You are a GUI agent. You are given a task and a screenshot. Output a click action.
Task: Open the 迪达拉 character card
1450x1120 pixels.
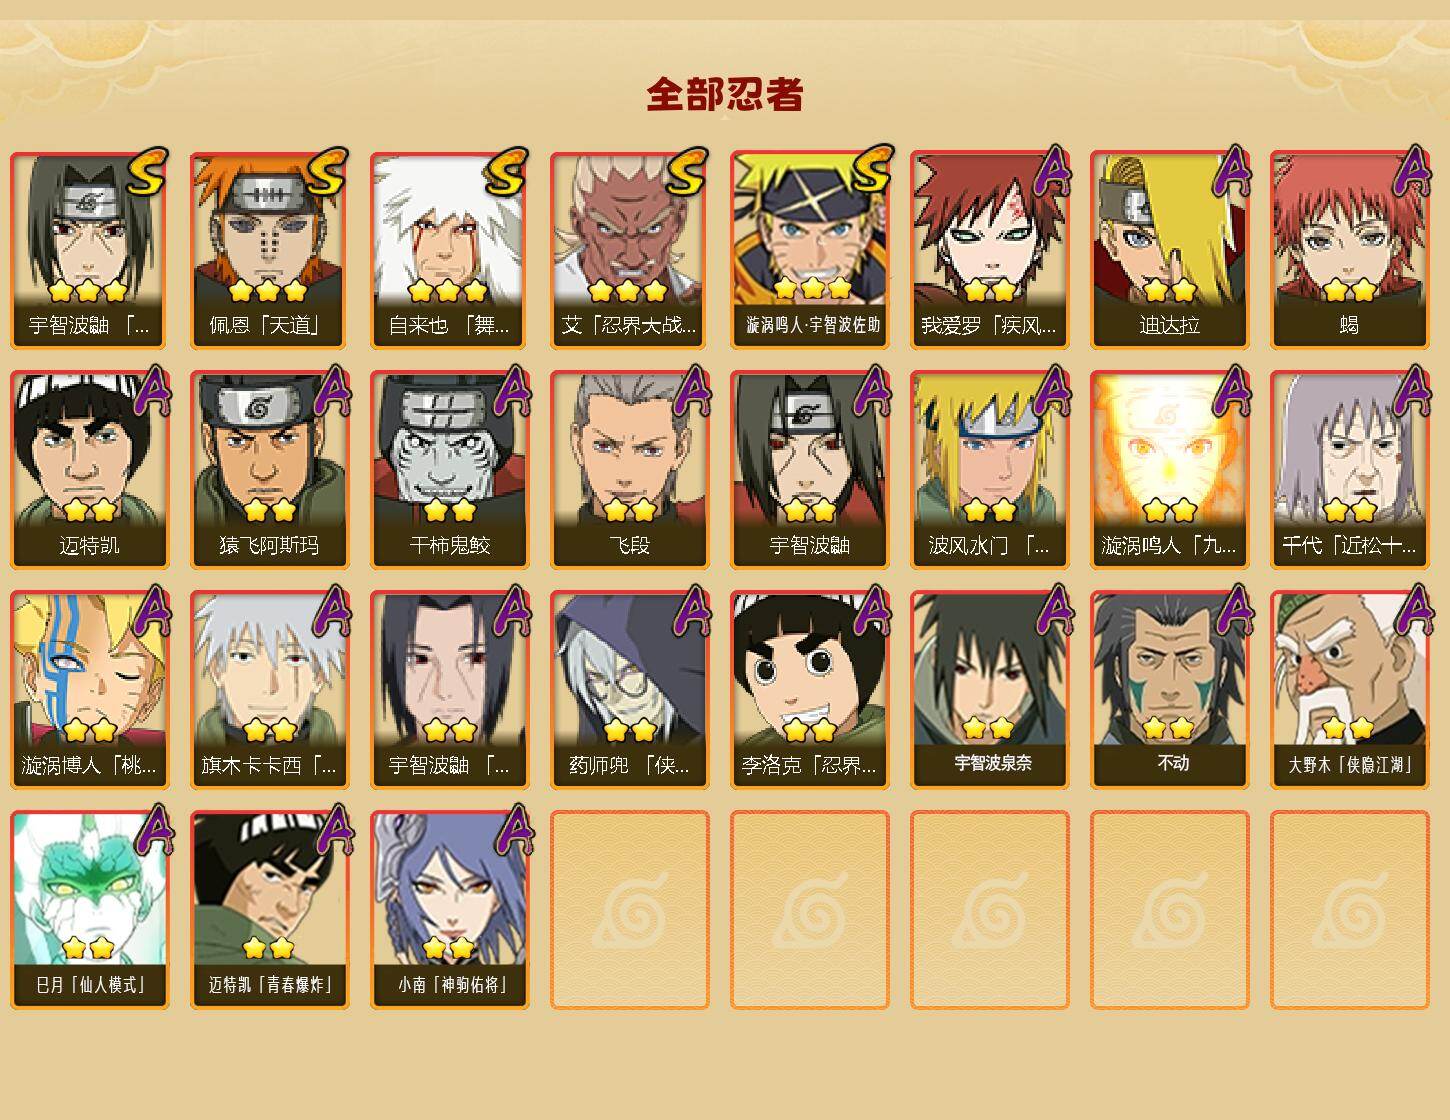1169,250
